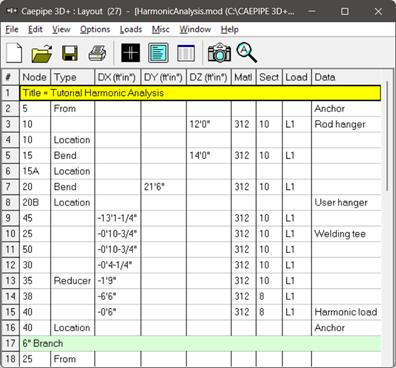Click the New file toolbar icon
Viewport: 396px width, 368px height.
14,53
